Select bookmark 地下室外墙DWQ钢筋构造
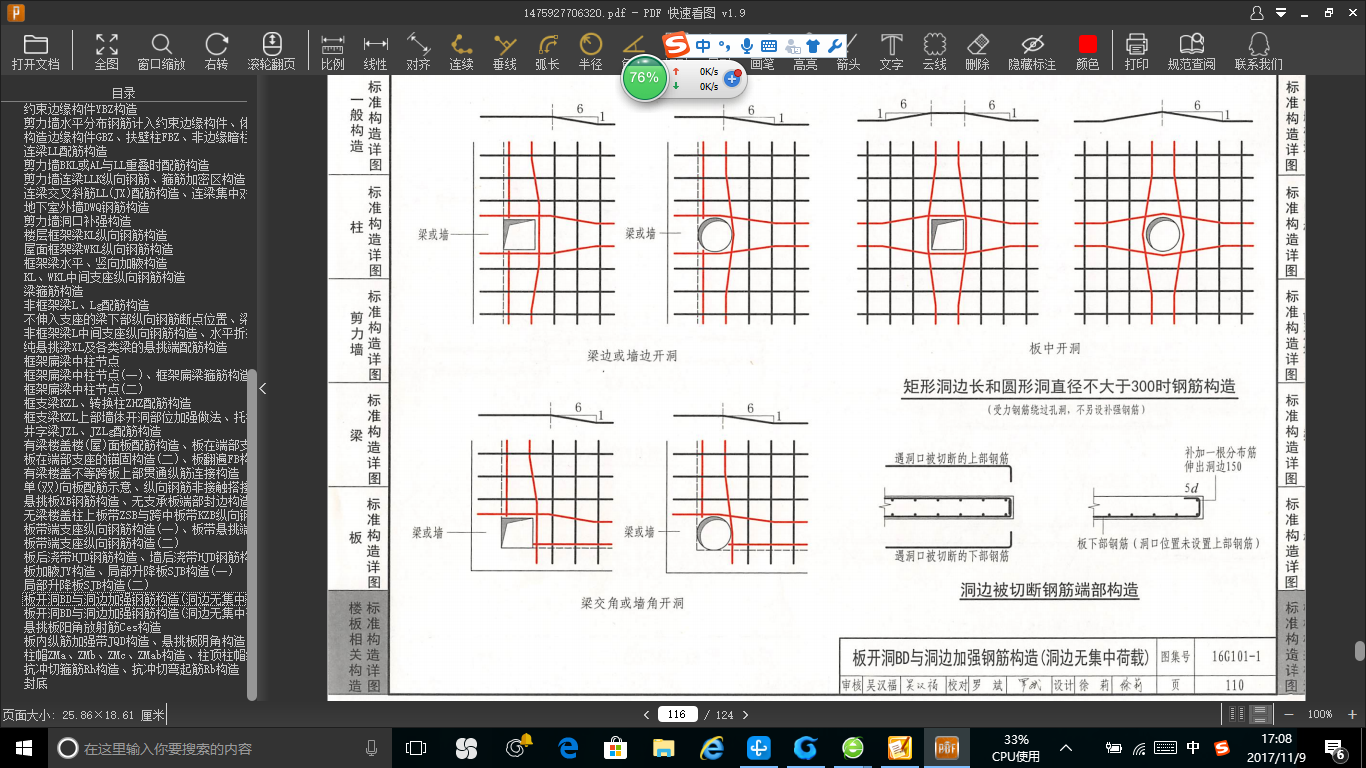This screenshot has height=768, width=1366. tap(86, 207)
